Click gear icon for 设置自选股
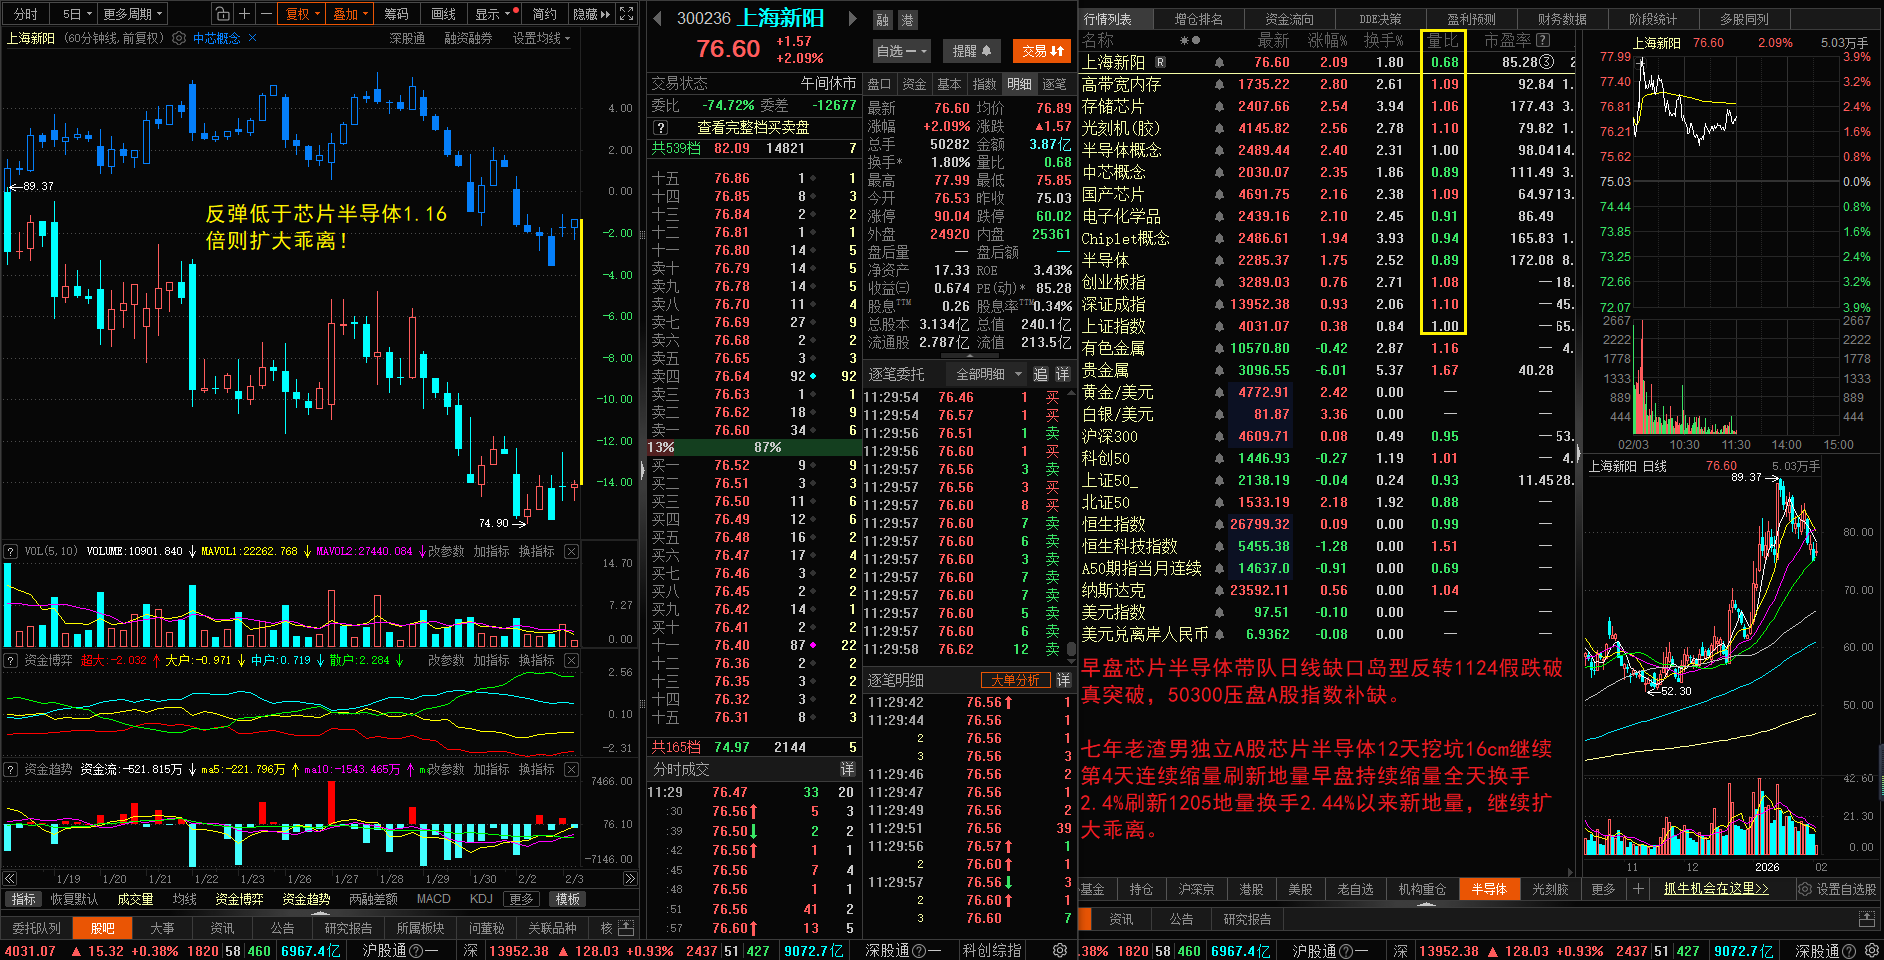 coord(1804,889)
